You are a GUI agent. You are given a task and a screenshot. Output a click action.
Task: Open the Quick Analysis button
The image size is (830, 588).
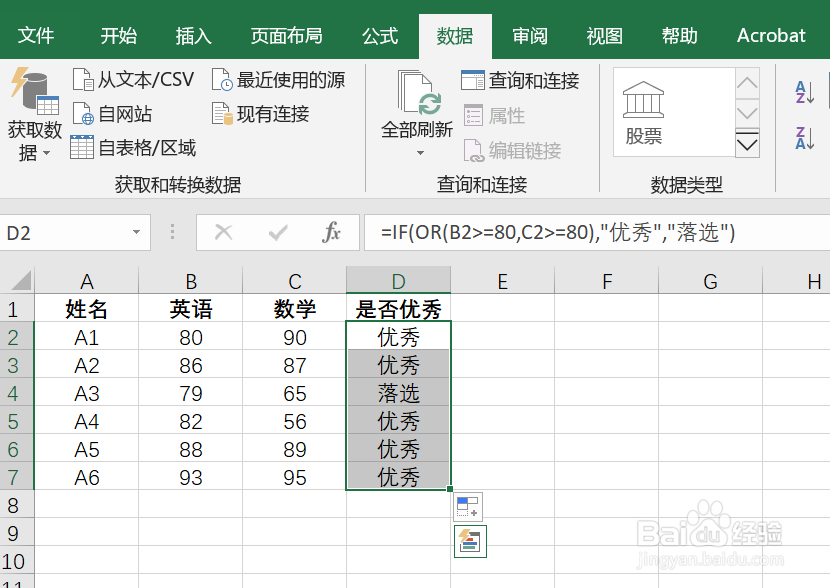(470, 541)
